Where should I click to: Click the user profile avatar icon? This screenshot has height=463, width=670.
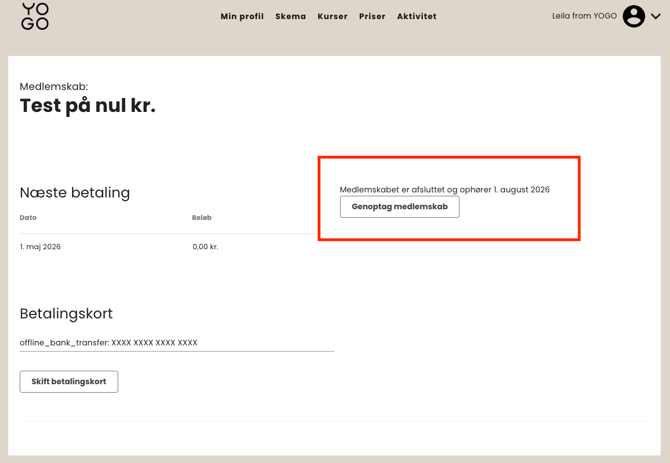(633, 16)
